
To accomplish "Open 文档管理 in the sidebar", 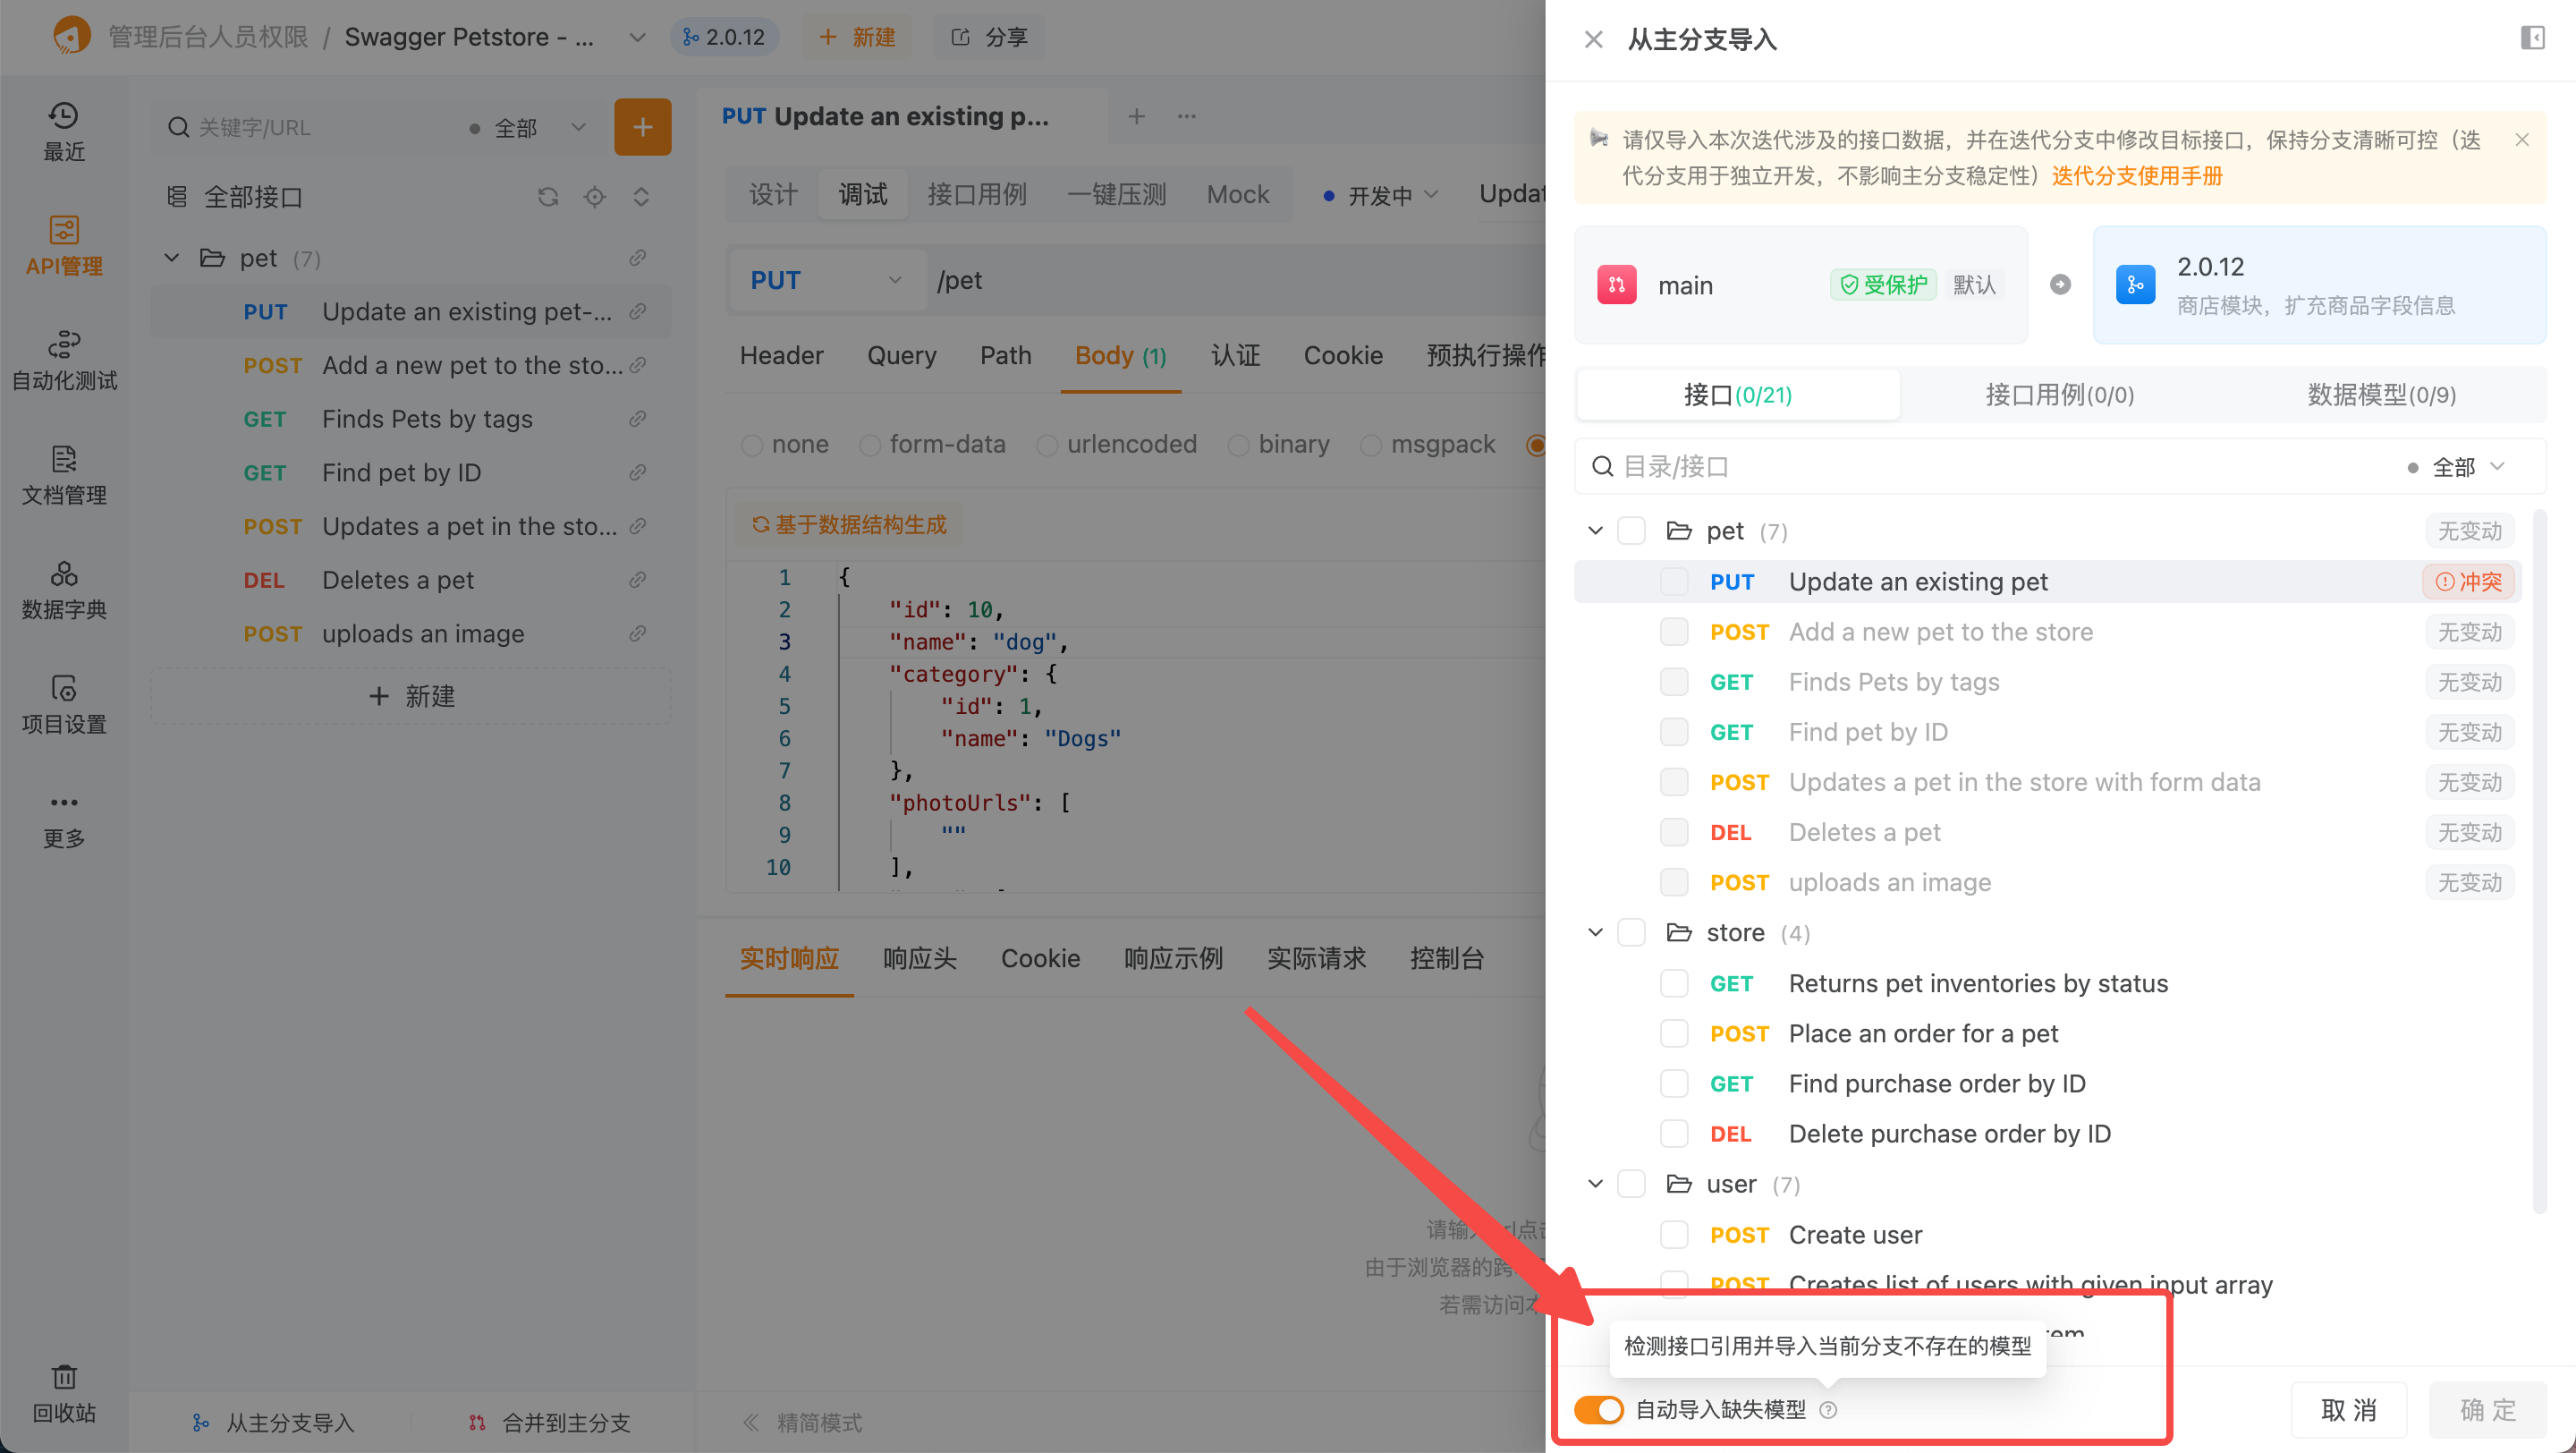I will pyautogui.click(x=64, y=476).
